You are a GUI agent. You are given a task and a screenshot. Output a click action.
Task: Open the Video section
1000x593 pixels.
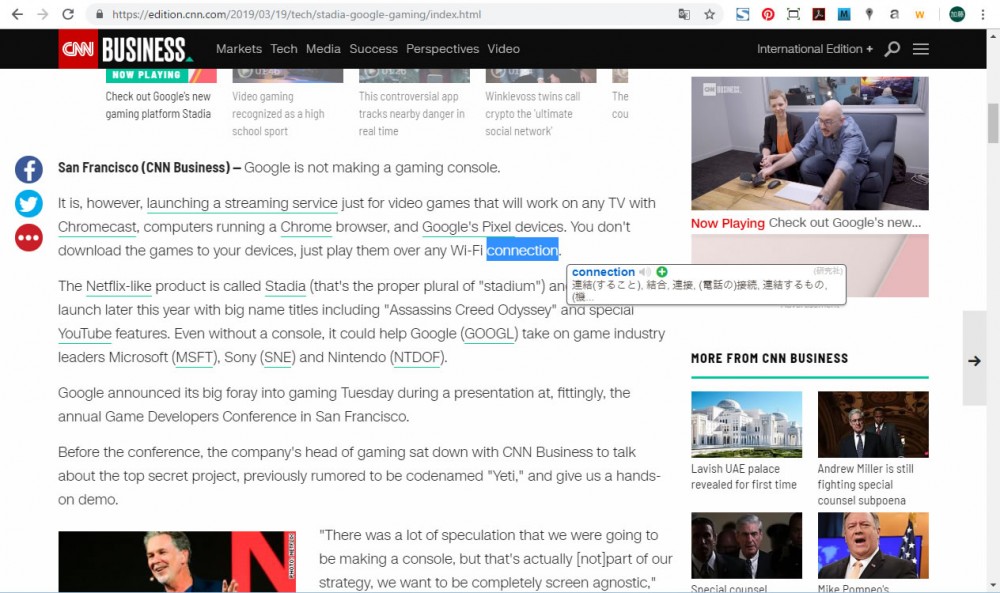[x=504, y=48]
